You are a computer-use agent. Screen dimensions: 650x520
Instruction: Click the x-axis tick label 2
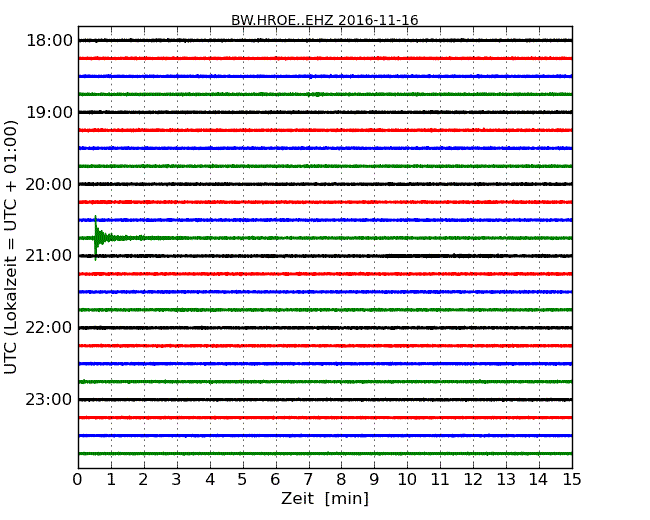point(144,480)
